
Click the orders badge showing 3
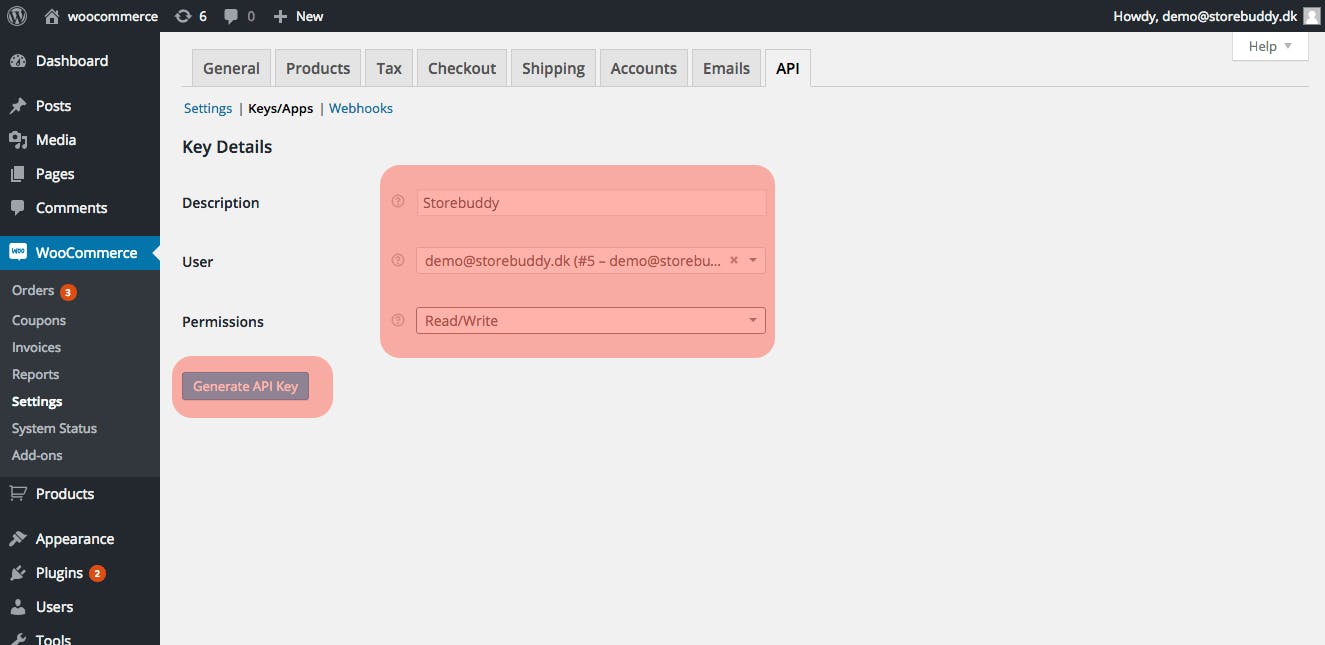coord(68,292)
